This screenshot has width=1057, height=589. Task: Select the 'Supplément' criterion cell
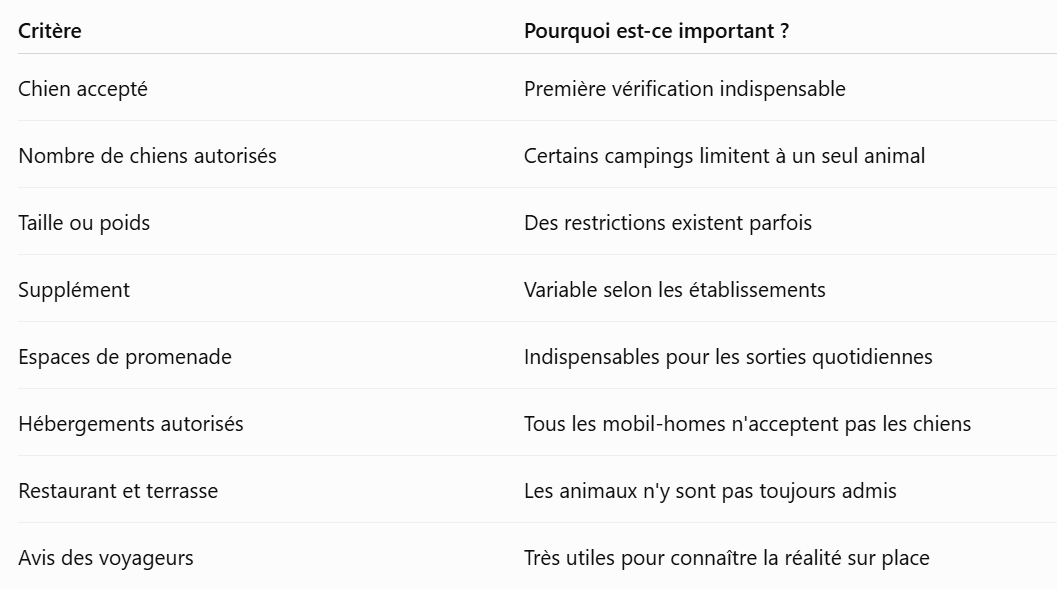point(74,290)
